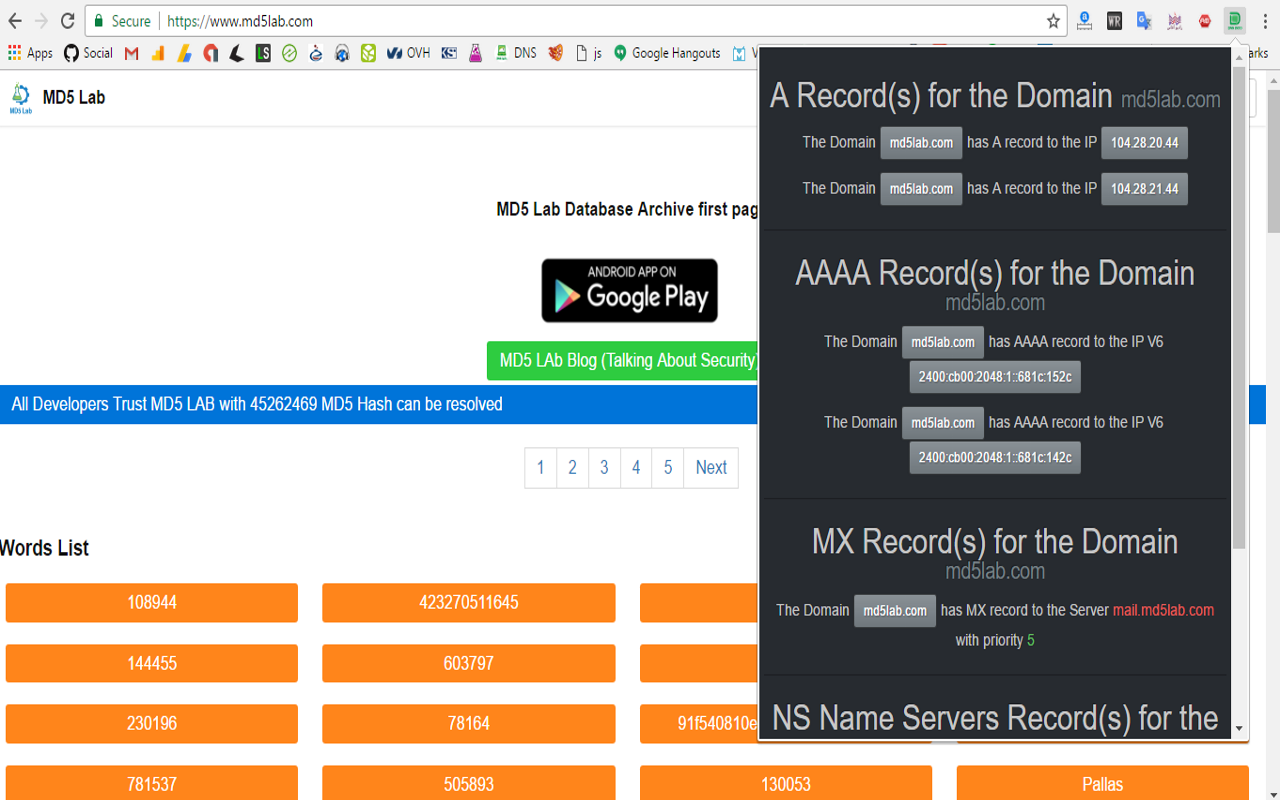Open the Pallas word button
1280x800 pixels.
(1102, 784)
